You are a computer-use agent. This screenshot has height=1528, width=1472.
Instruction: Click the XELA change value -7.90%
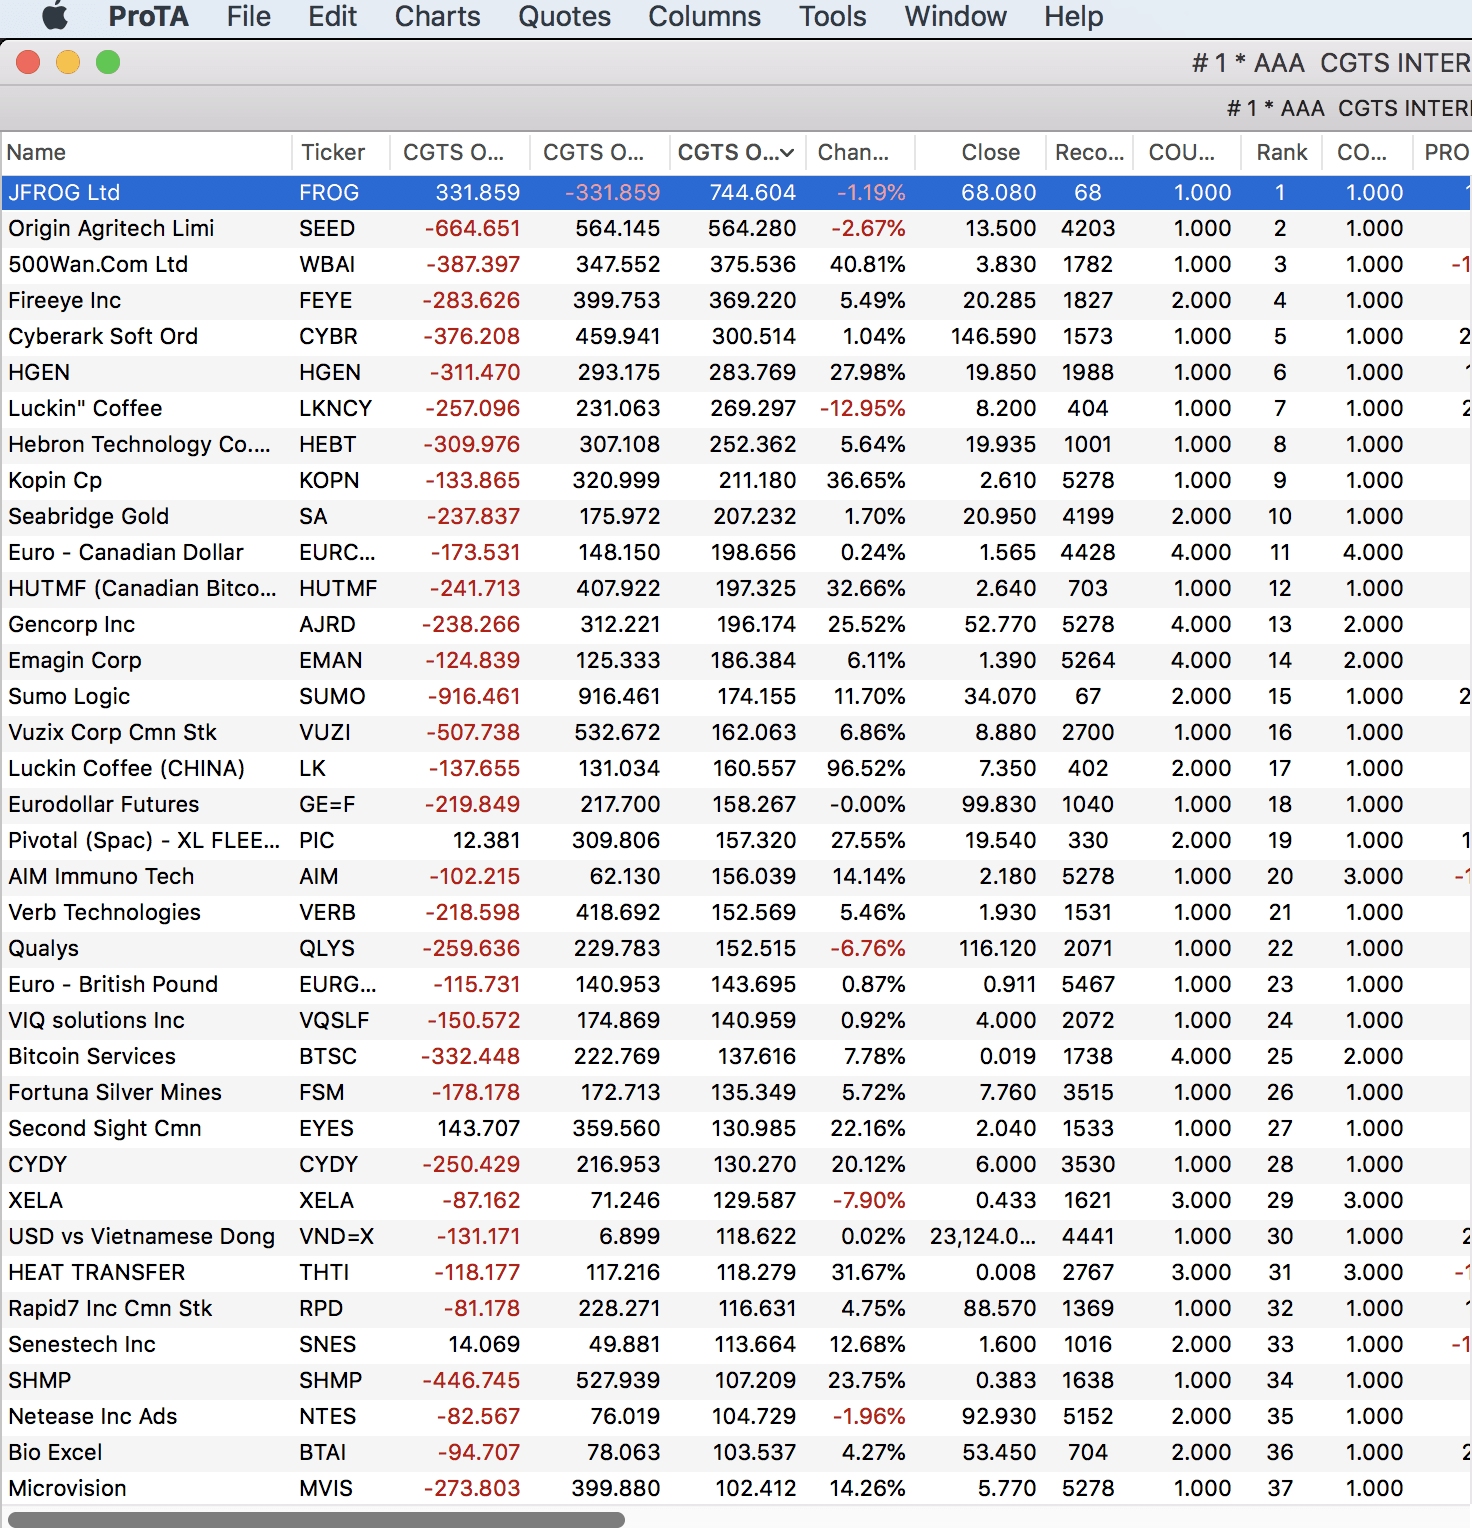point(869,1200)
